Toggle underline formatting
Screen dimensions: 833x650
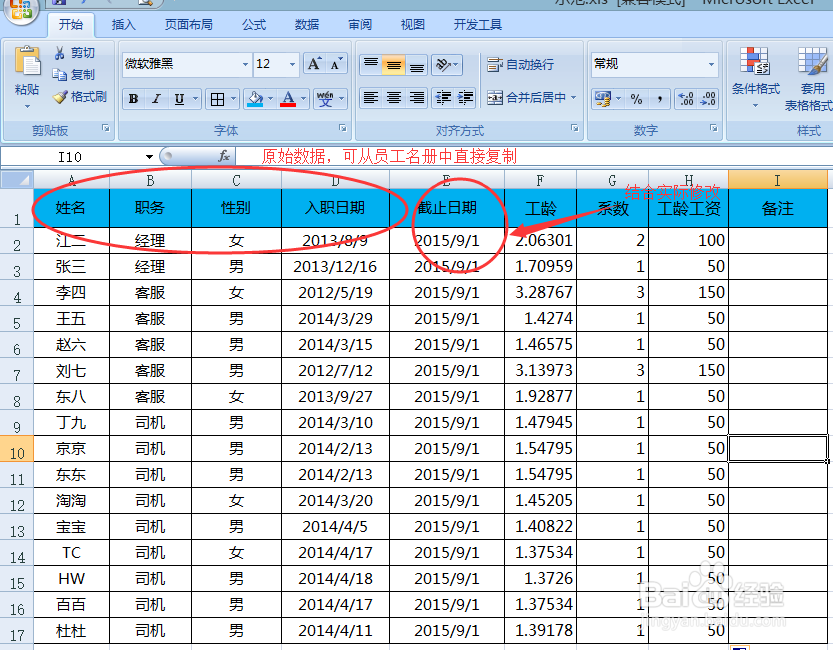click(x=177, y=98)
